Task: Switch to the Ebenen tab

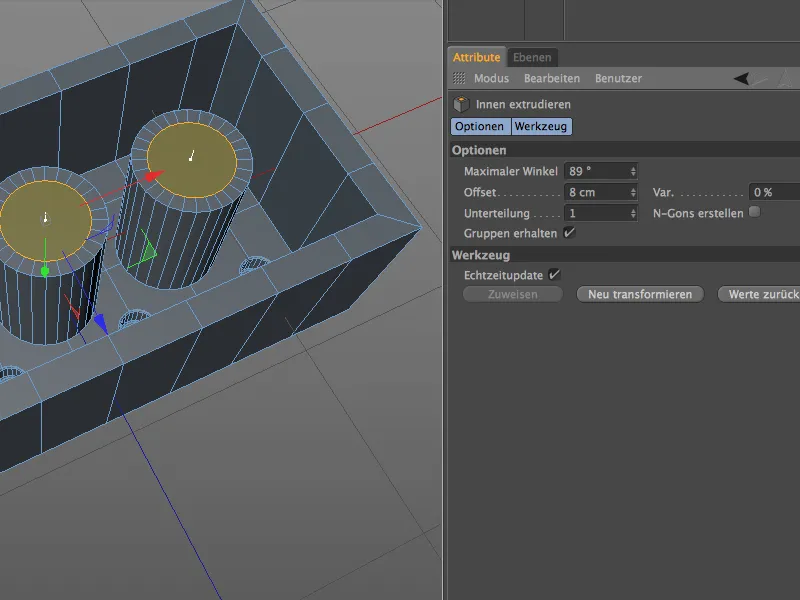Action: [532, 57]
